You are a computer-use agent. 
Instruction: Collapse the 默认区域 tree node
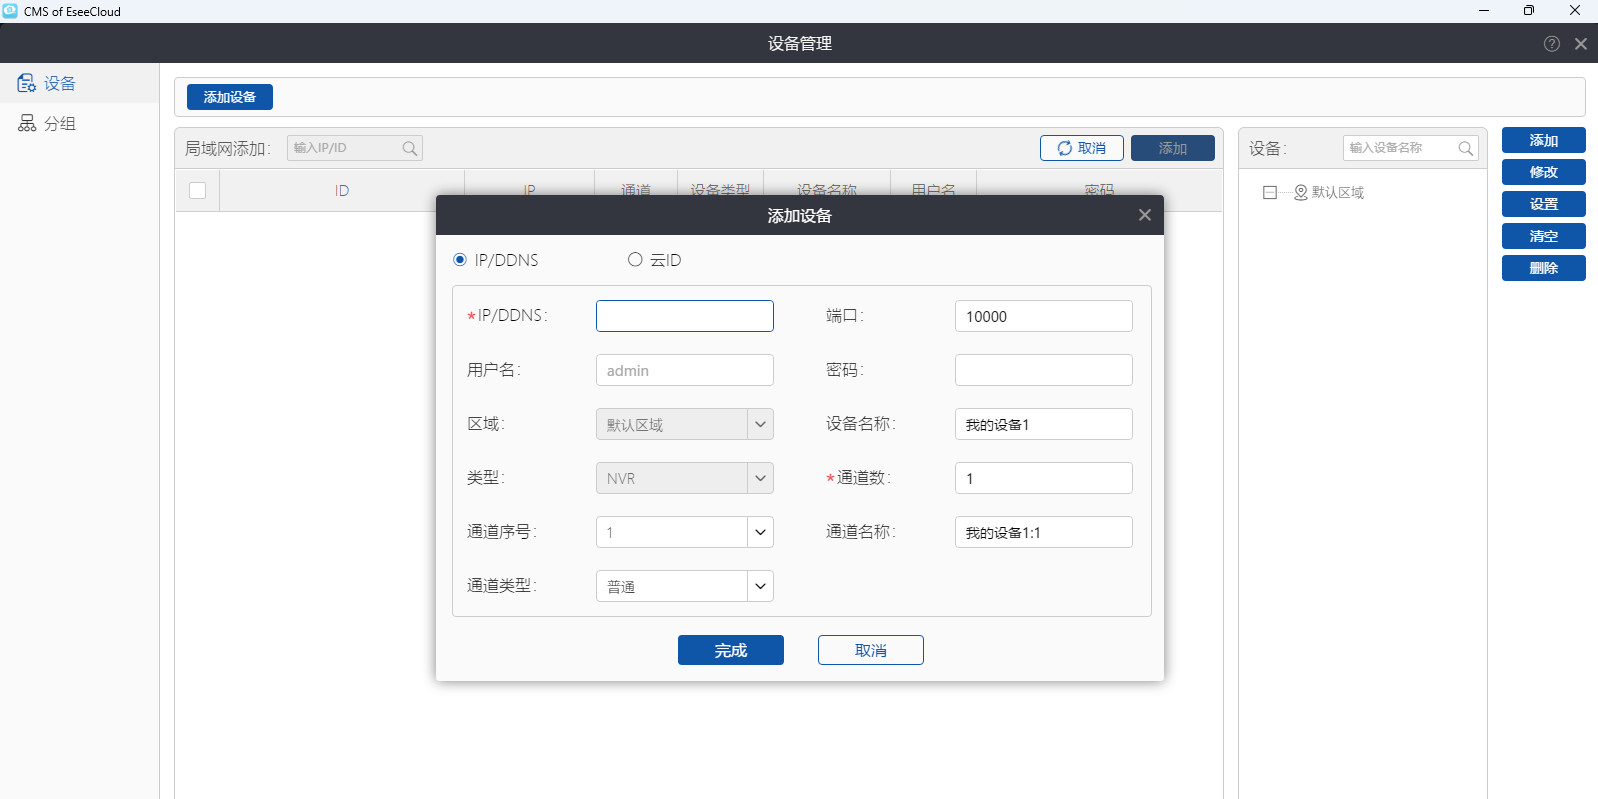click(x=1269, y=192)
